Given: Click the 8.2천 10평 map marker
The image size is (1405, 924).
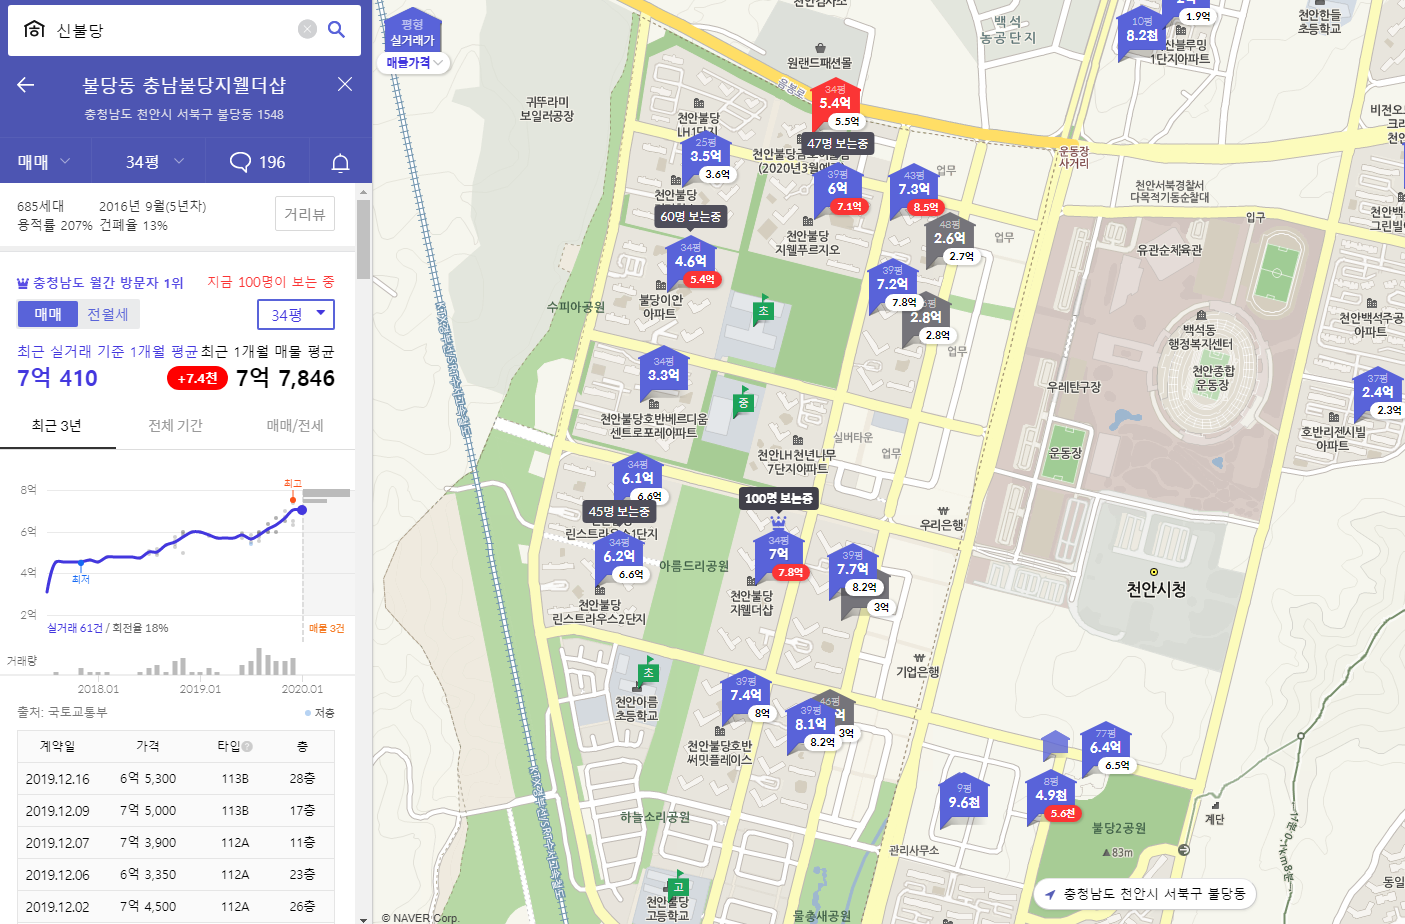Looking at the screenshot, I should click(1142, 35).
